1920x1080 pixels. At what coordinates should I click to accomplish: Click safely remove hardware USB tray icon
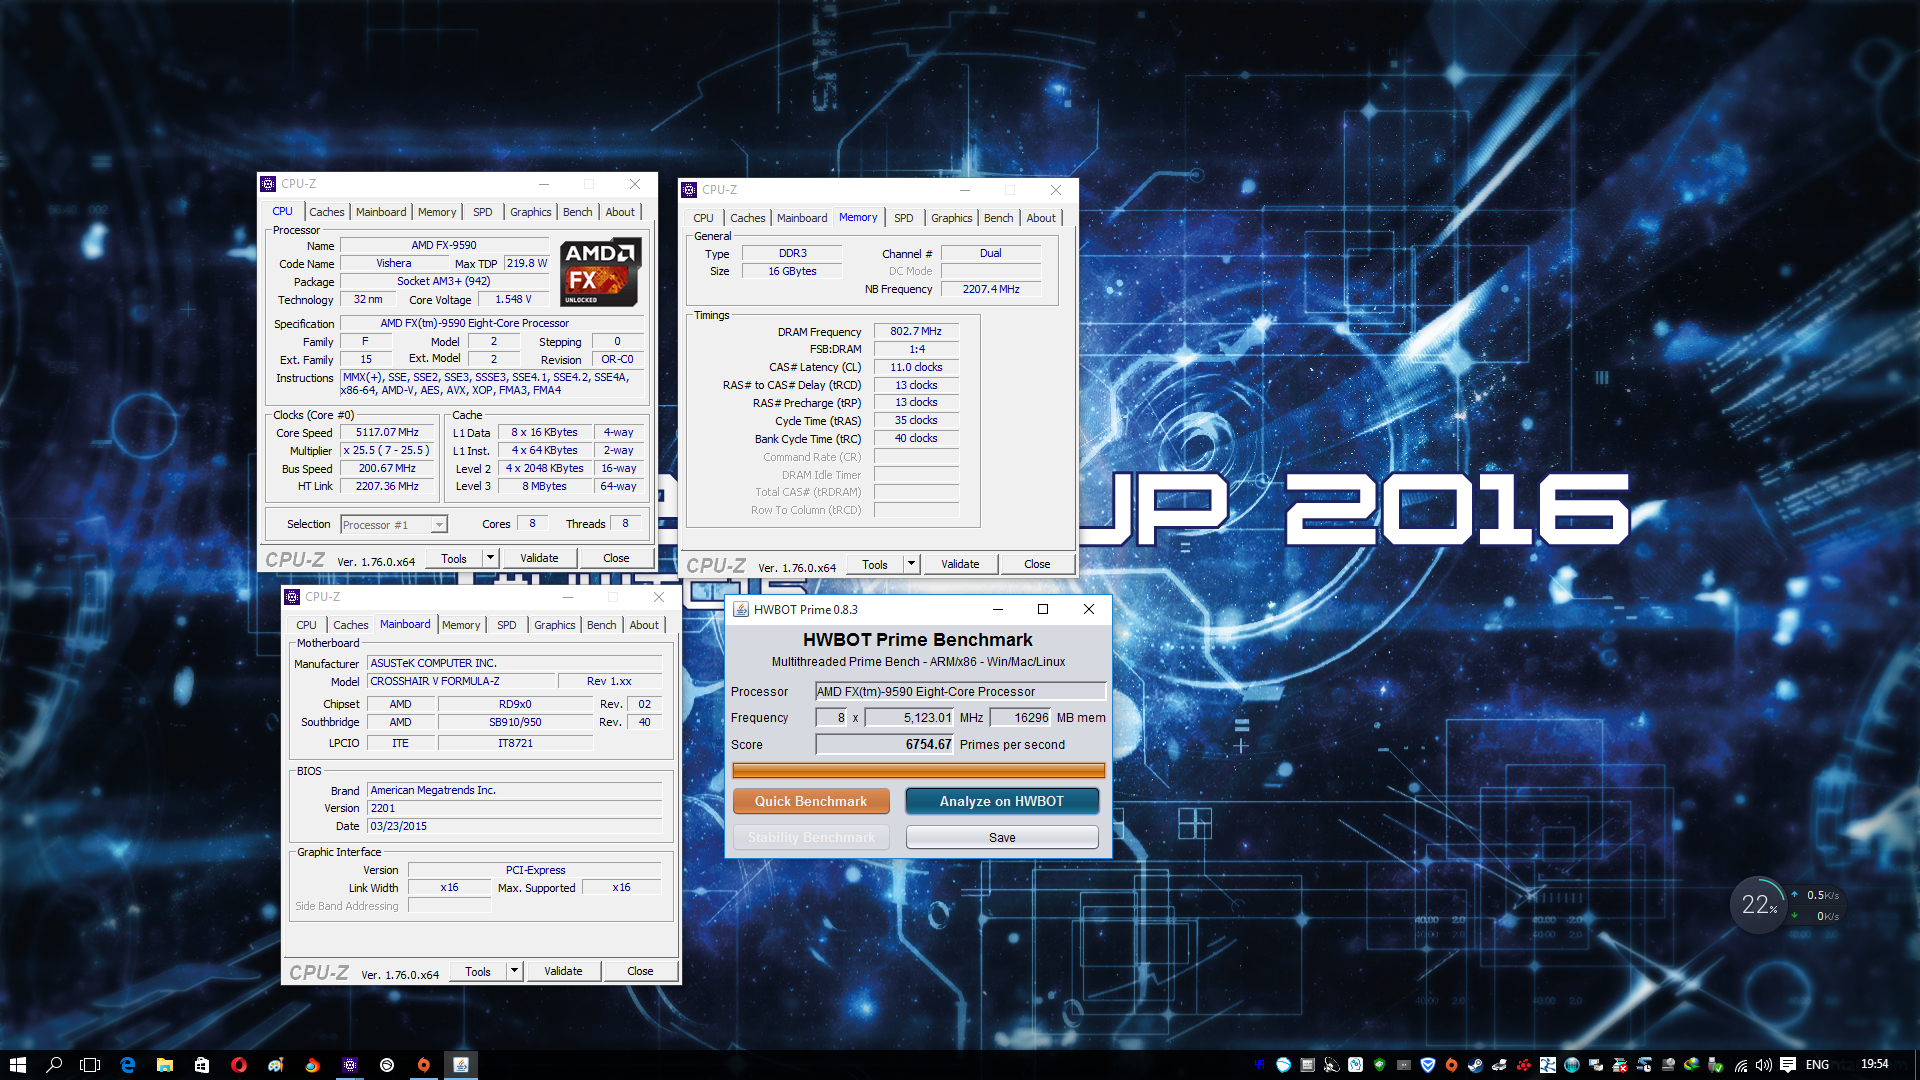coord(1716,1065)
